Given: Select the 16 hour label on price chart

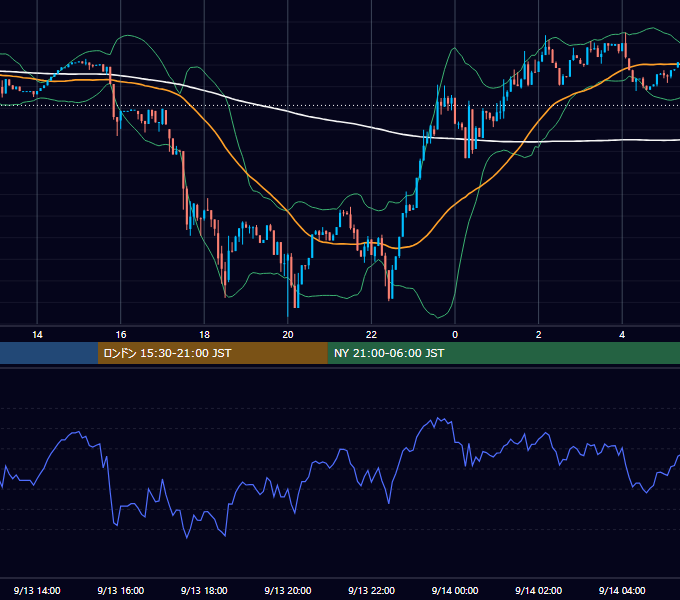Looking at the screenshot, I should pyautogui.click(x=121, y=335).
